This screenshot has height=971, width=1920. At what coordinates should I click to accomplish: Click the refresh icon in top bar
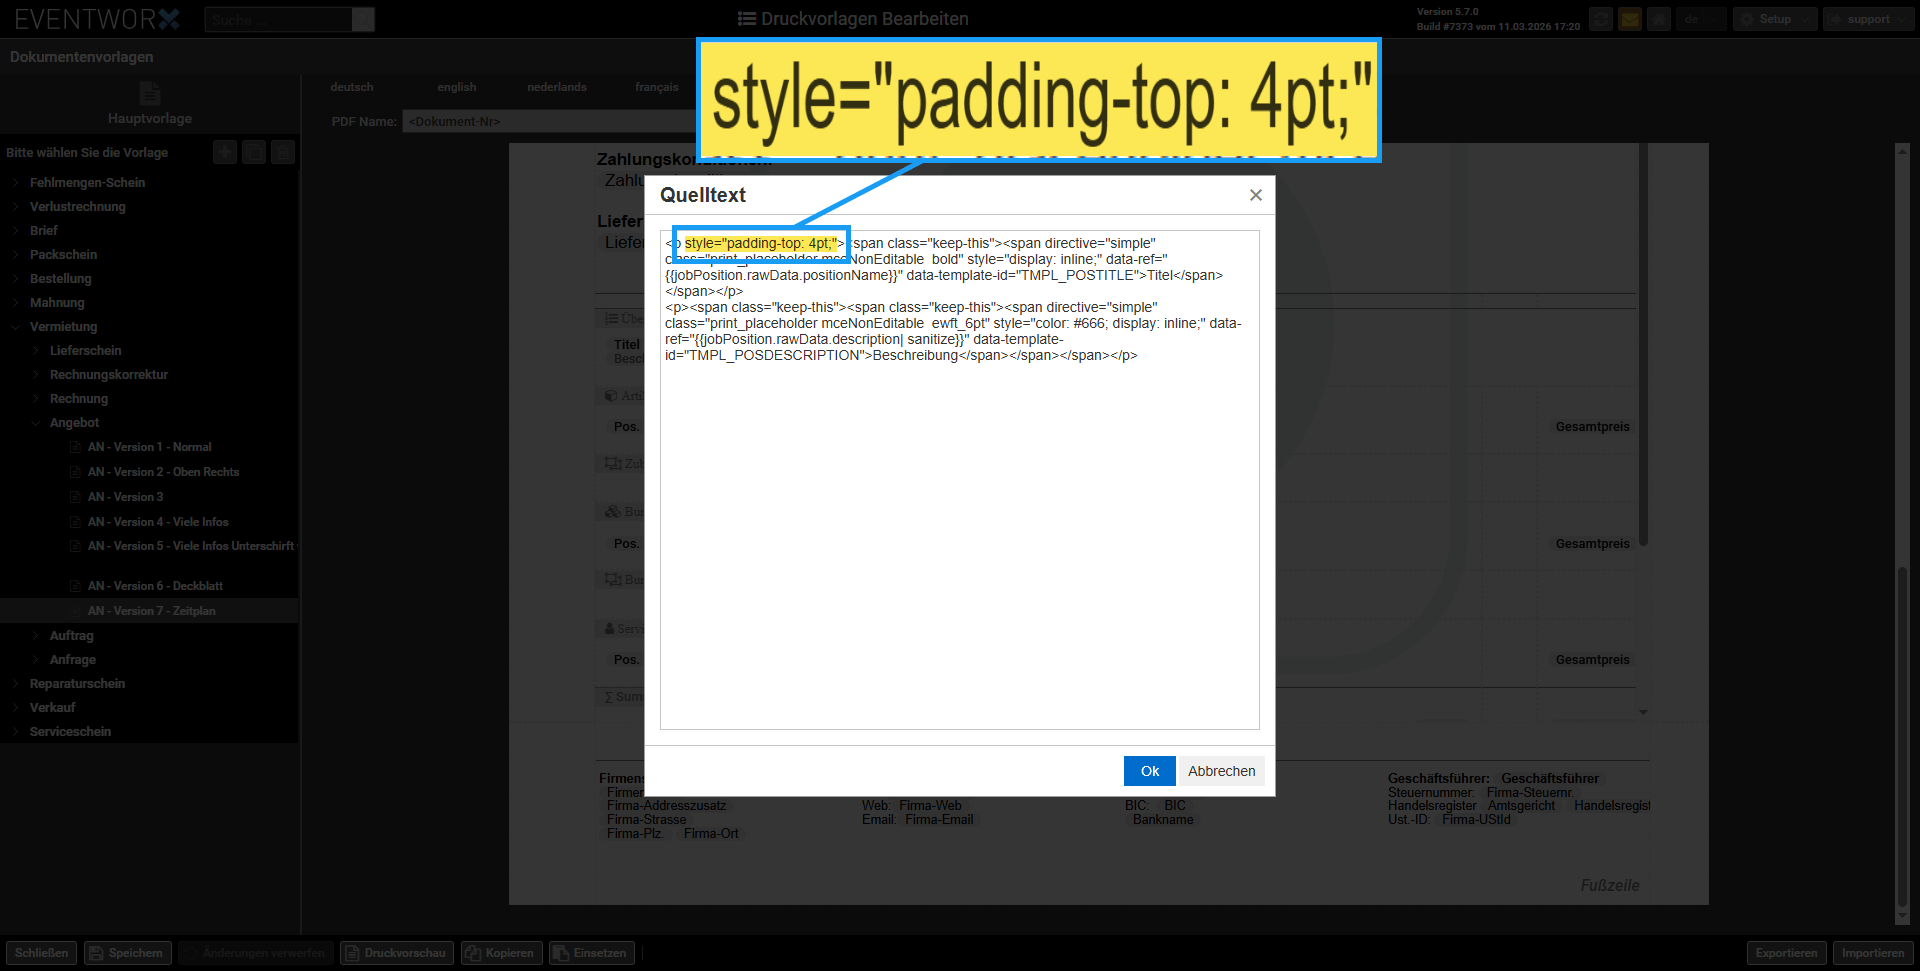[1601, 19]
